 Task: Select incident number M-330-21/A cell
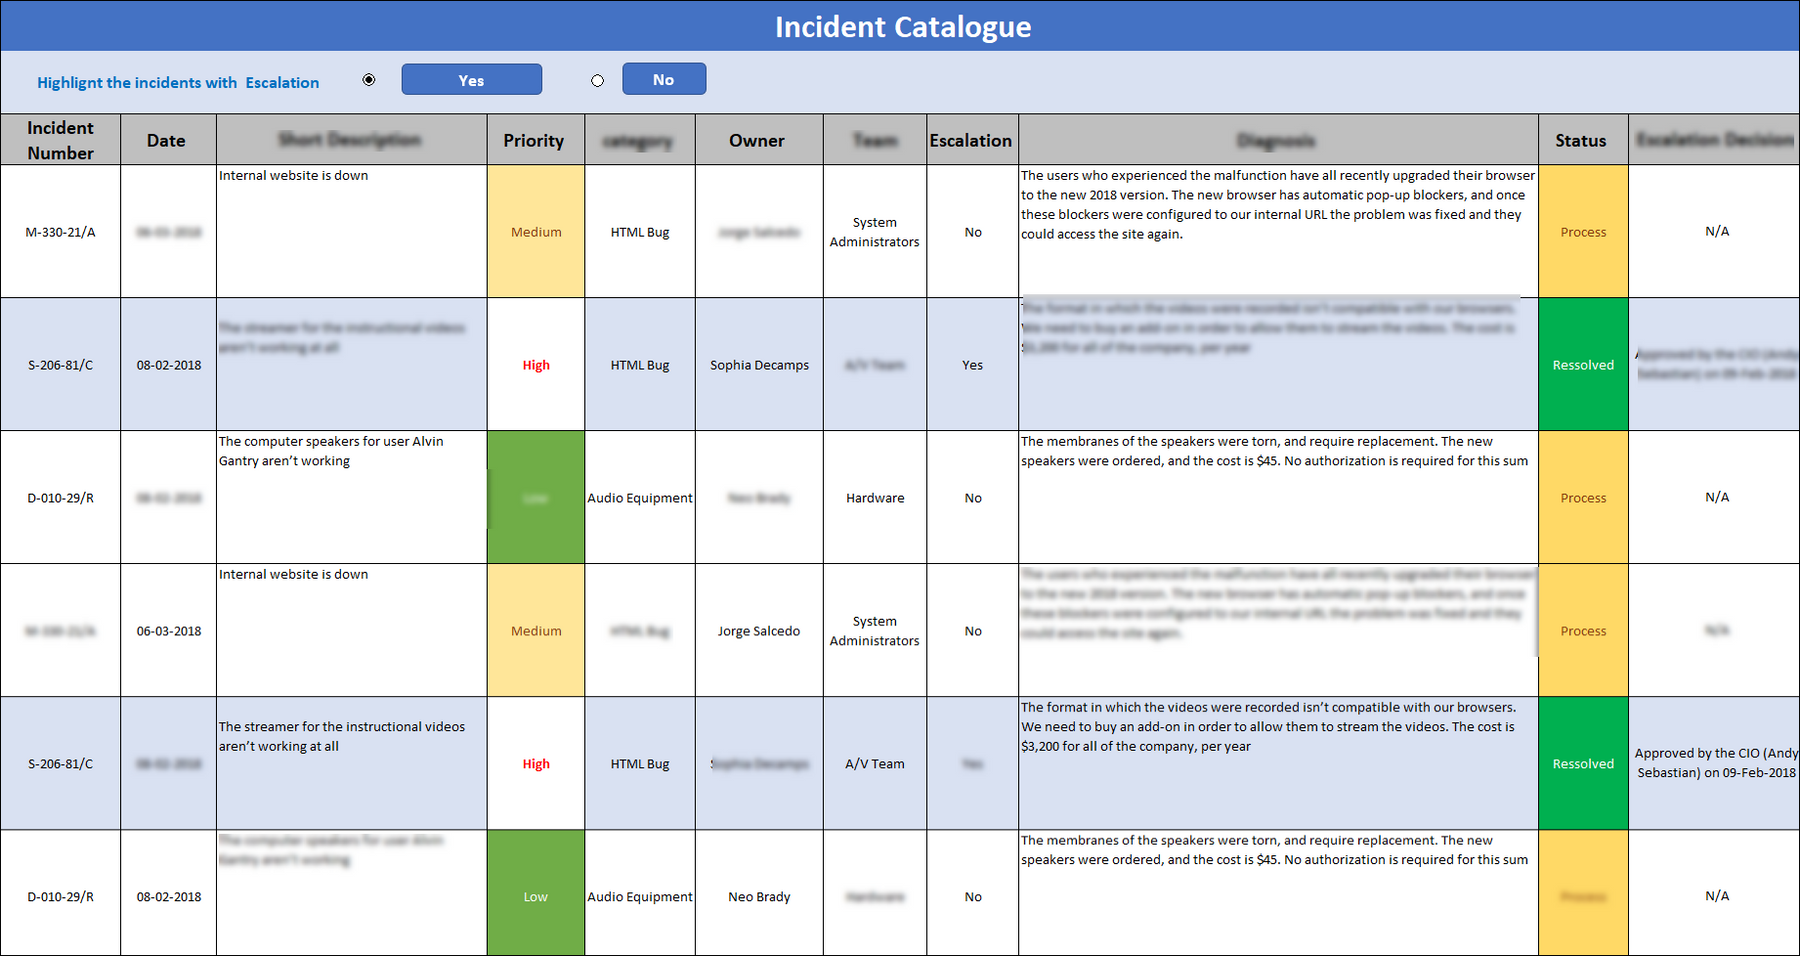point(60,232)
